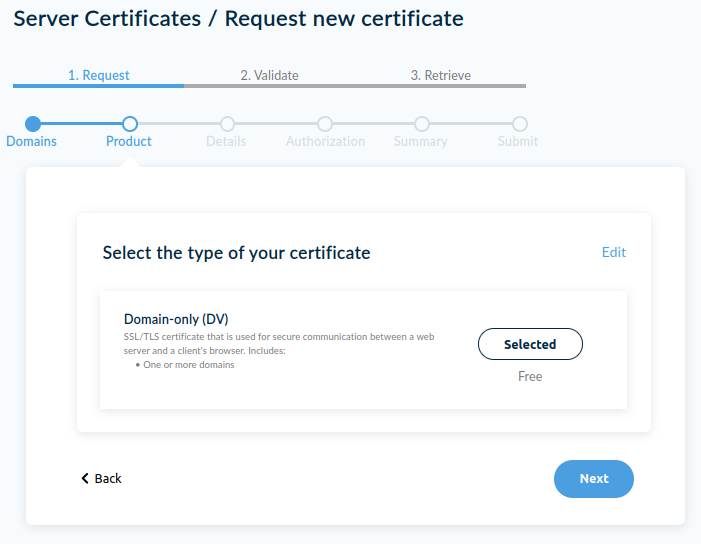Viewport: 701px width, 544px height.
Task: Click the Domain-only (DV) certificate title
Action: tap(176, 319)
